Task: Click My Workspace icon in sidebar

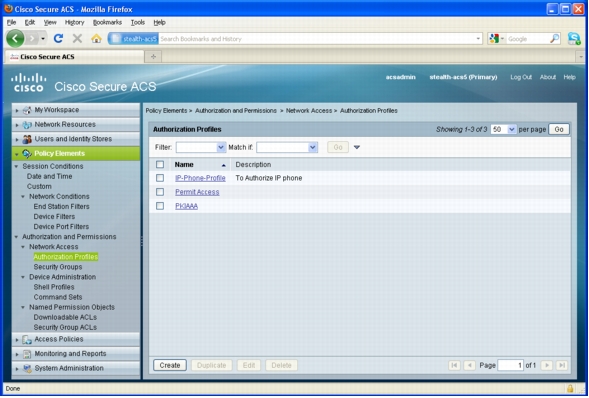Action: click(x=27, y=110)
